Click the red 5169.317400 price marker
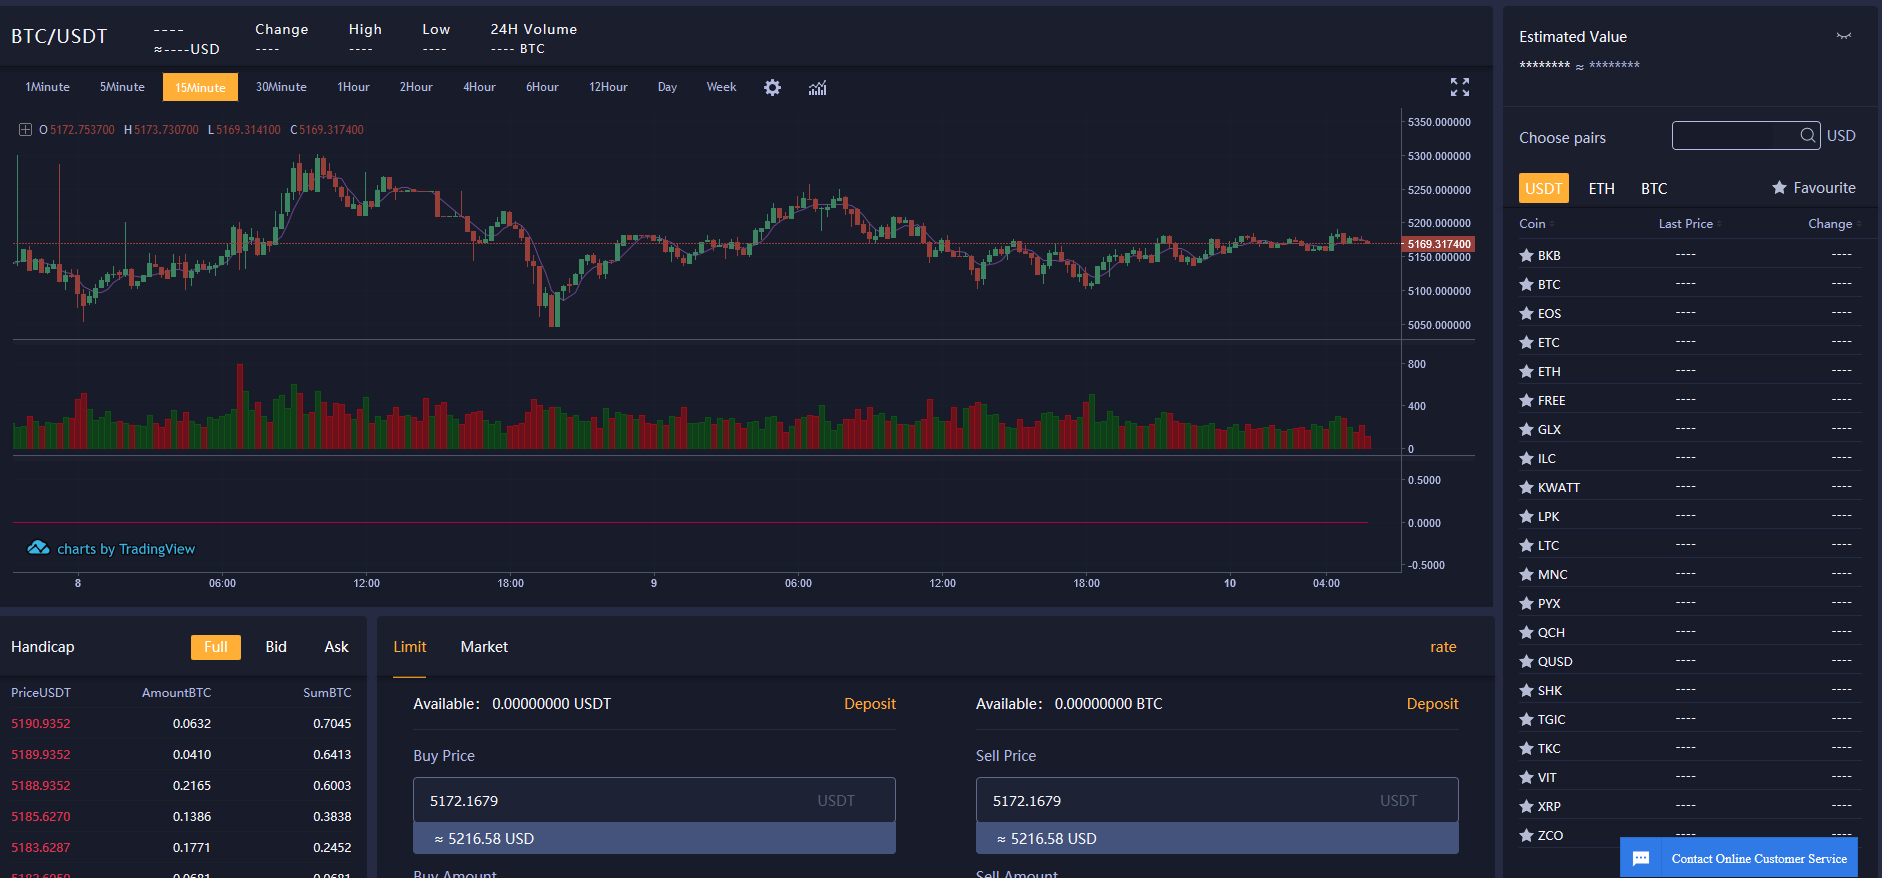The width and height of the screenshot is (1882, 878). point(1438,244)
